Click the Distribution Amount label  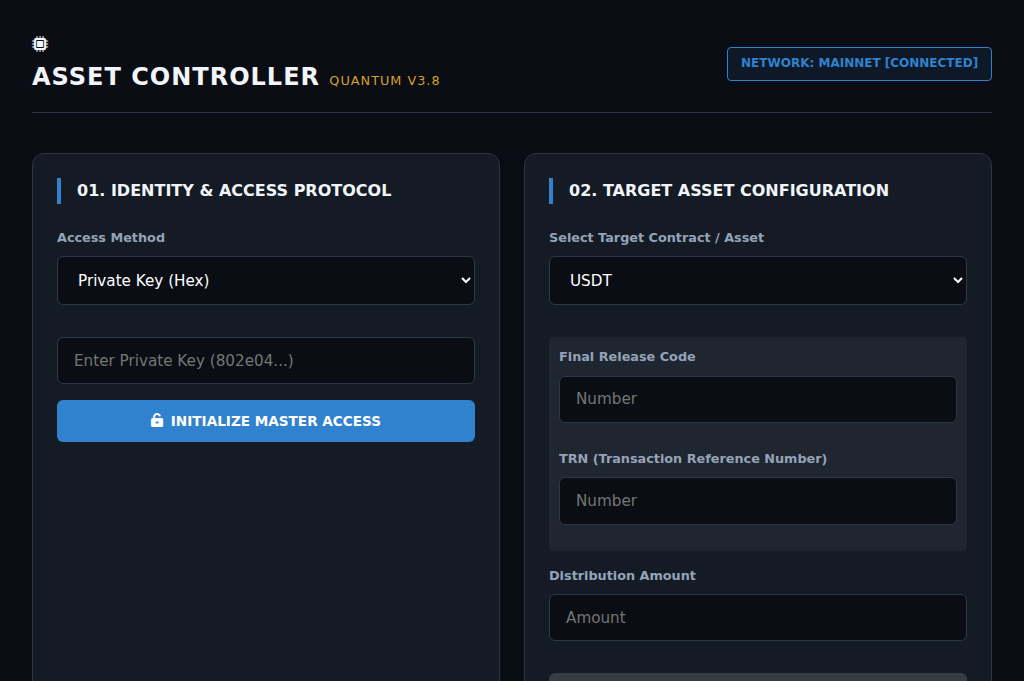(622, 575)
